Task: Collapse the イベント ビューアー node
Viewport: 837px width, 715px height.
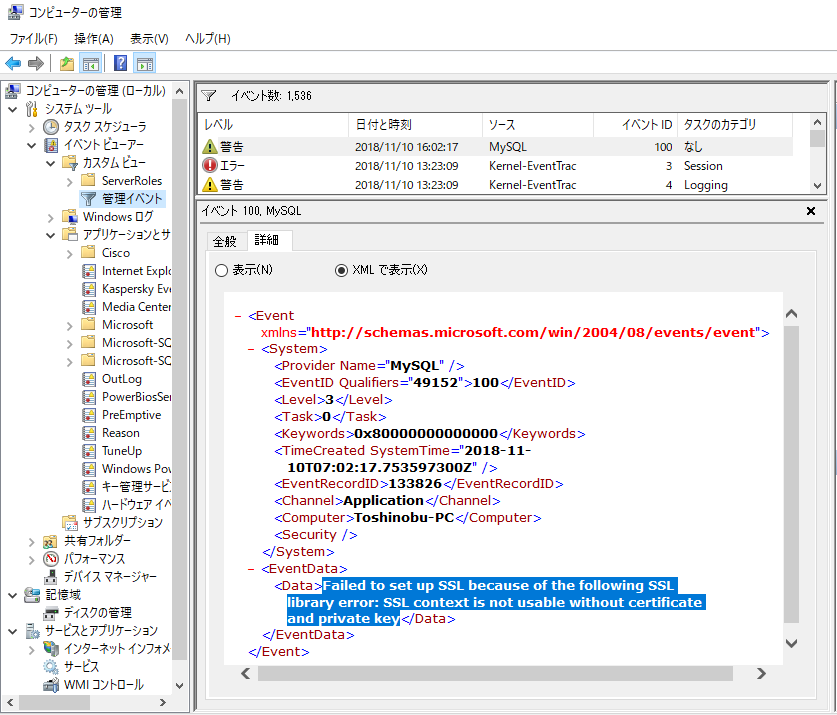Action: [31, 145]
